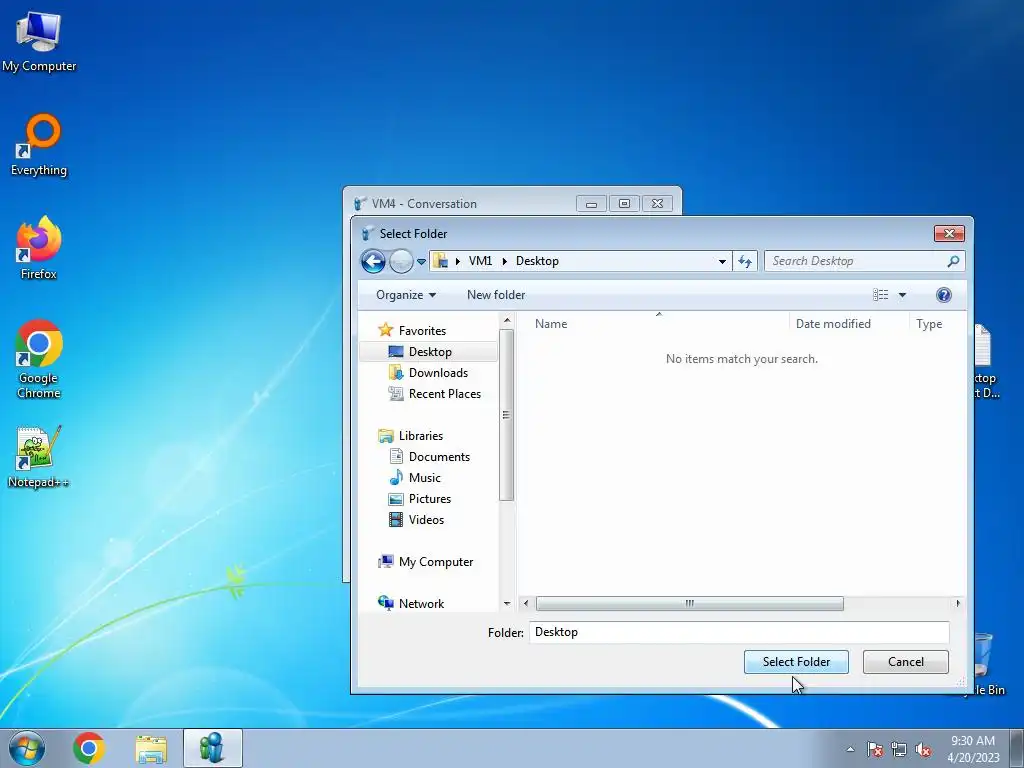Image resolution: width=1024 pixels, height=768 pixels.
Task: Select the Videos library
Action: (x=428, y=519)
